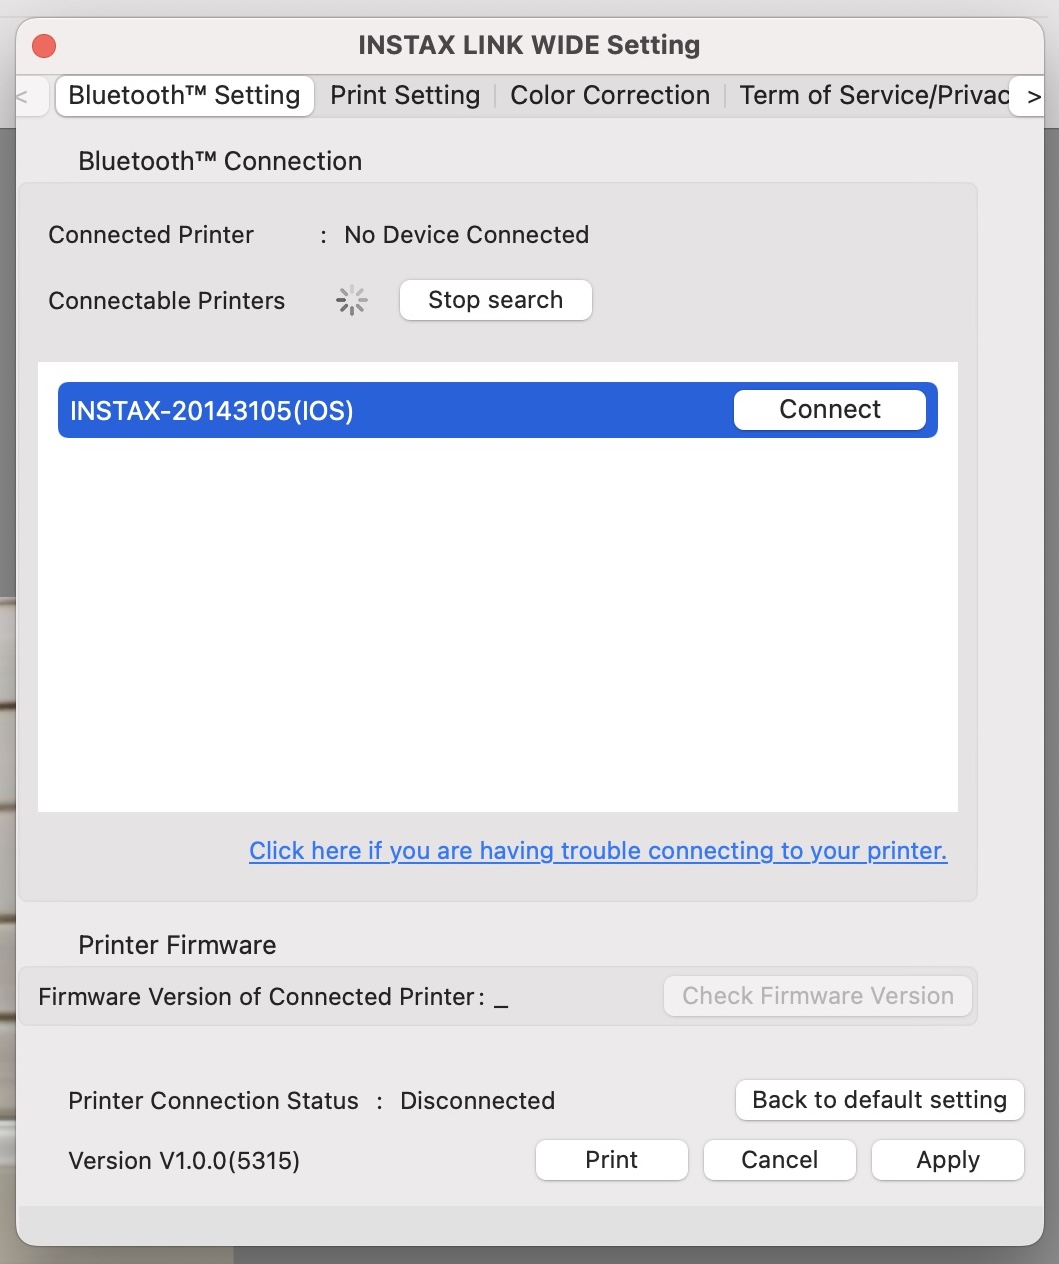Cancel the settings dialog

(779, 1160)
